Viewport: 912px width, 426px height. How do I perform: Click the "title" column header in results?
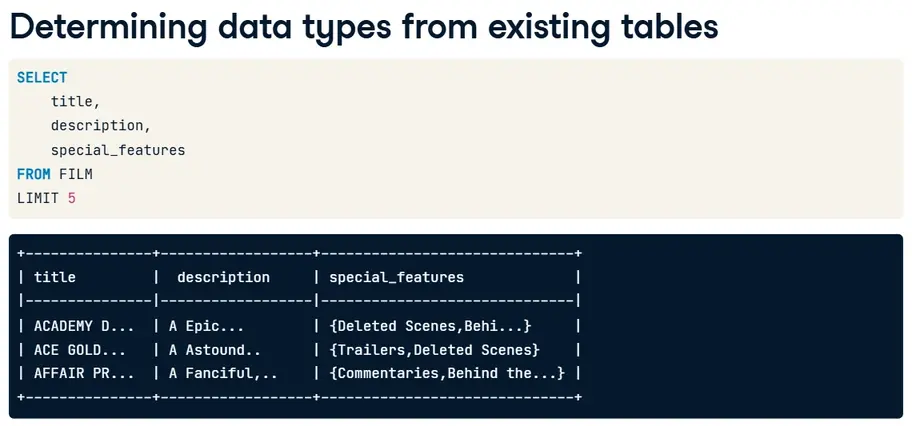tap(55, 277)
